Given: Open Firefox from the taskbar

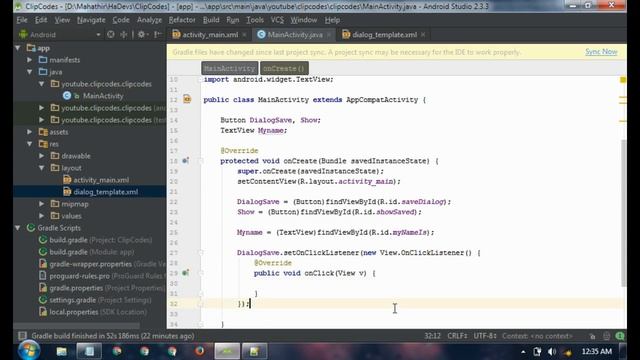Looking at the screenshot, I should pos(200,351).
